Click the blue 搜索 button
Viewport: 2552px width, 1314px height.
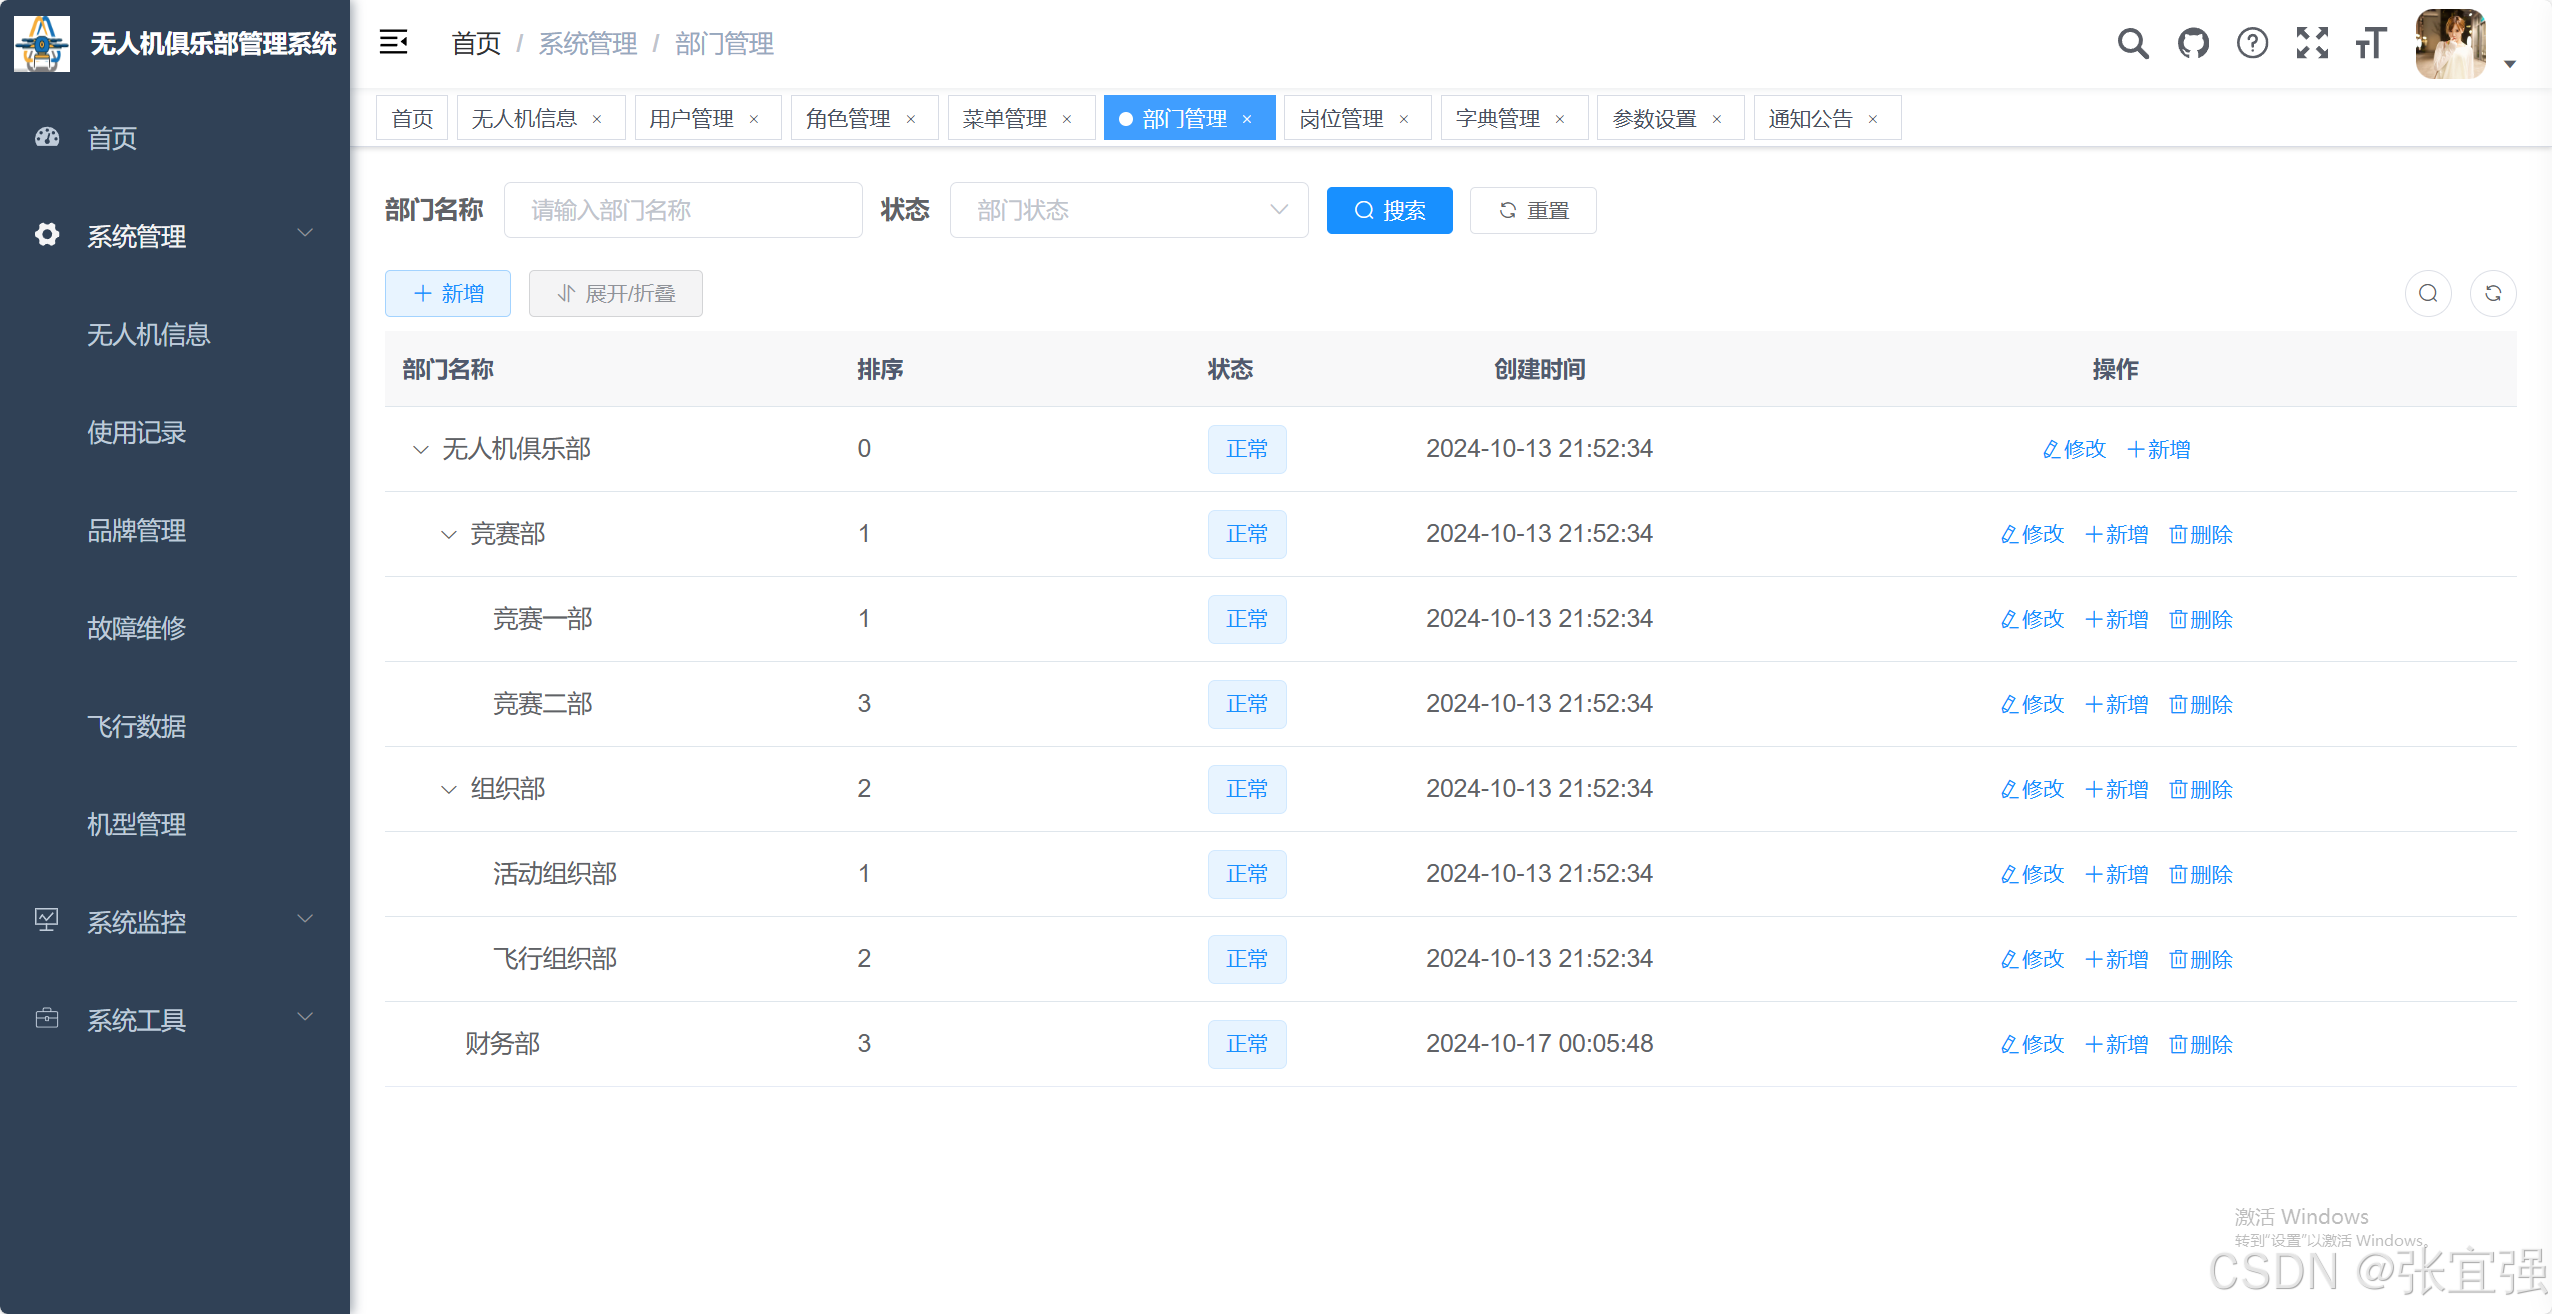coord(1388,210)
